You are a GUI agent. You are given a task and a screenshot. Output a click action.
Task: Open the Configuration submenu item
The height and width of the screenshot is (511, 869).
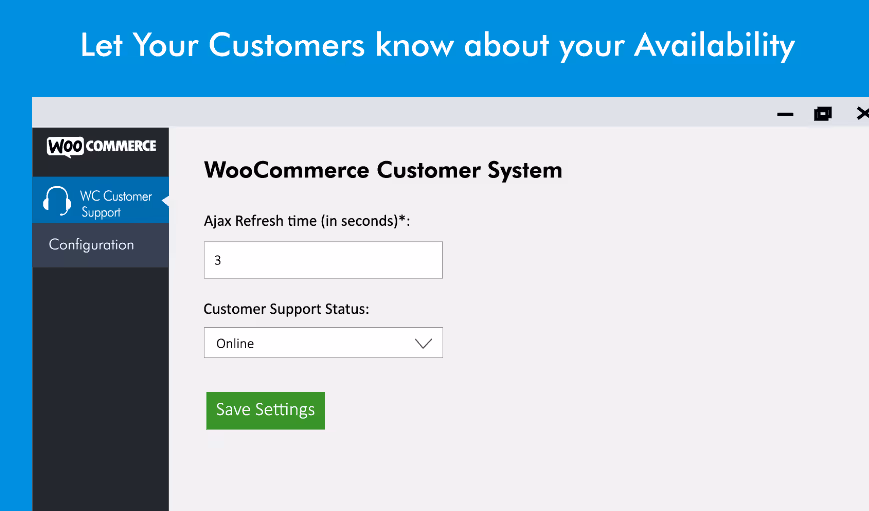point(100,245)
